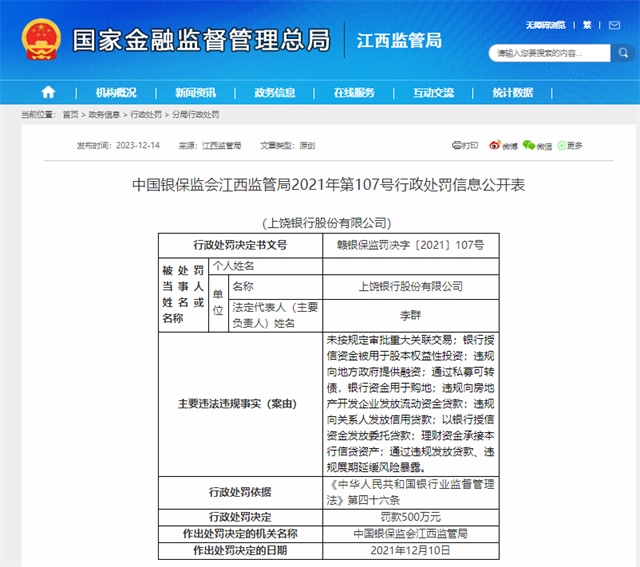The width and height of the screenshot is (640, 567).
Task: Click the 作出处罚决定的机关名称 row label
Action: (240, 534)
